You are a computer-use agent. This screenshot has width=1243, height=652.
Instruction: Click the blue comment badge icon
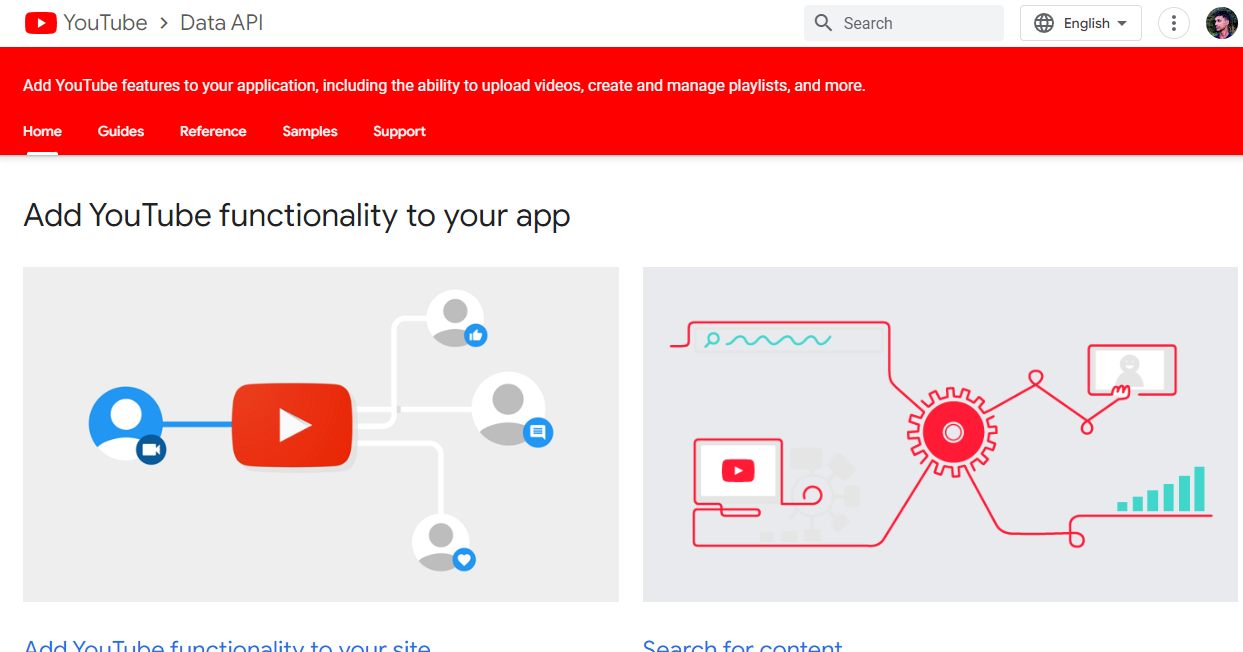(537, 432)
